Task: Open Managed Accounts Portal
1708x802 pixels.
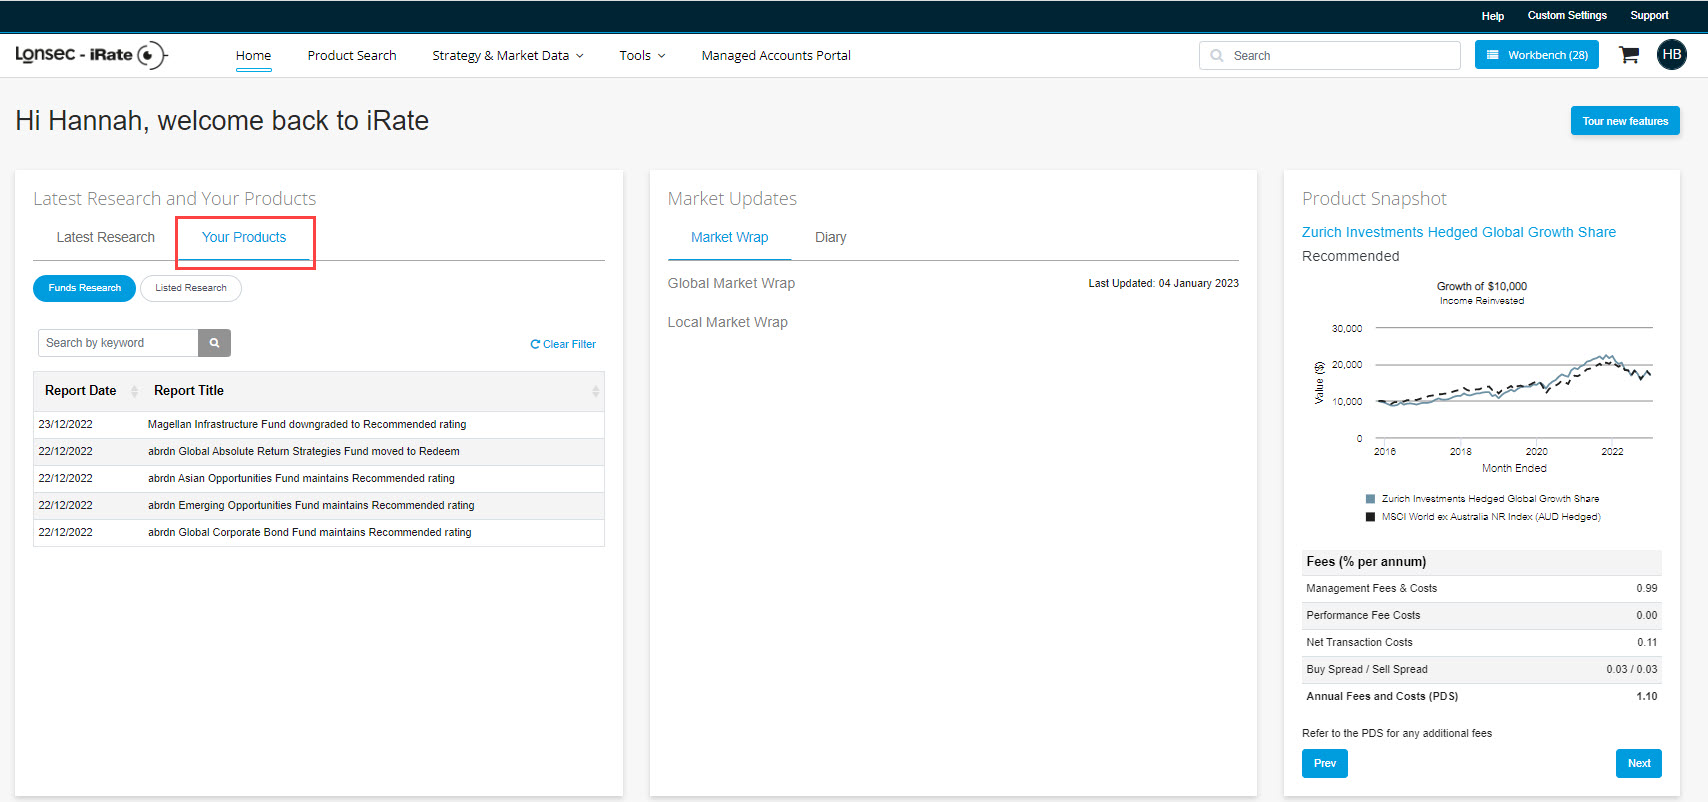Action: click(776, 56)
